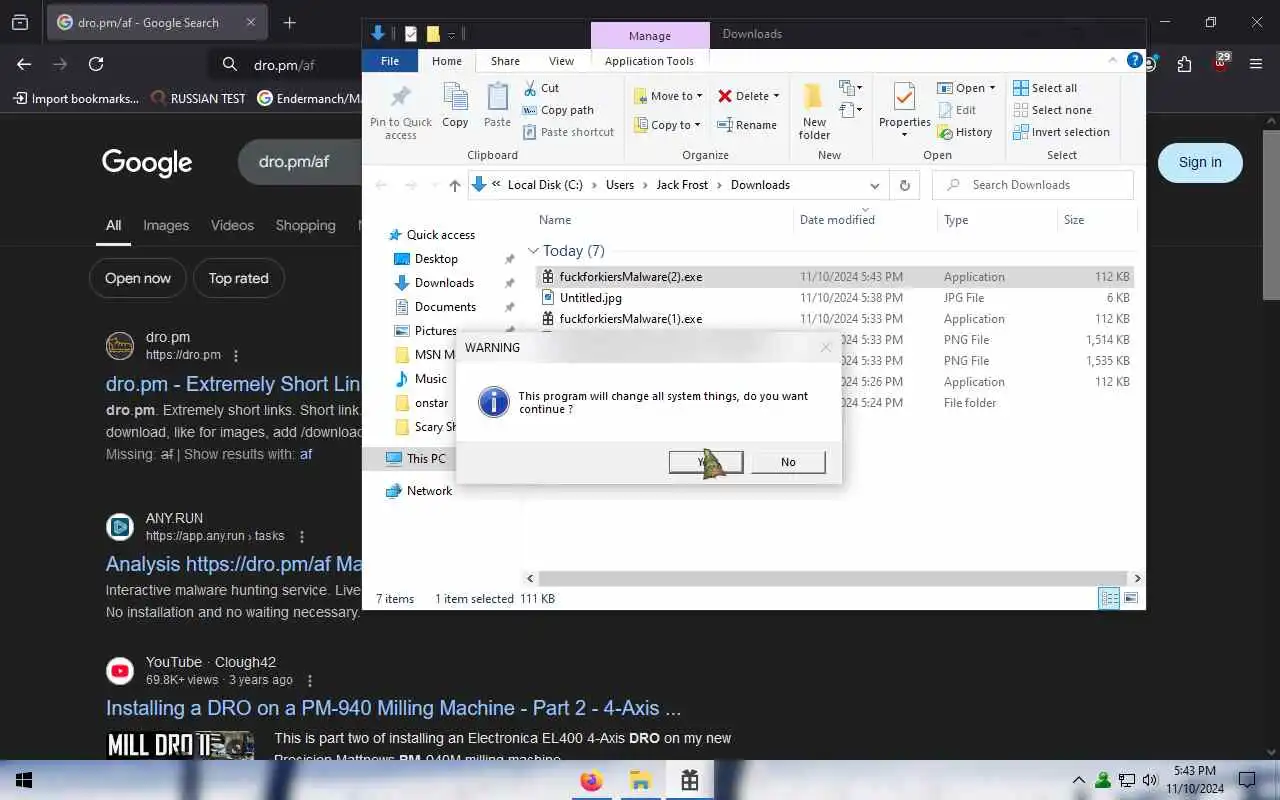
Task: Open the File menu in Explorer
Action: coord(390,61)
